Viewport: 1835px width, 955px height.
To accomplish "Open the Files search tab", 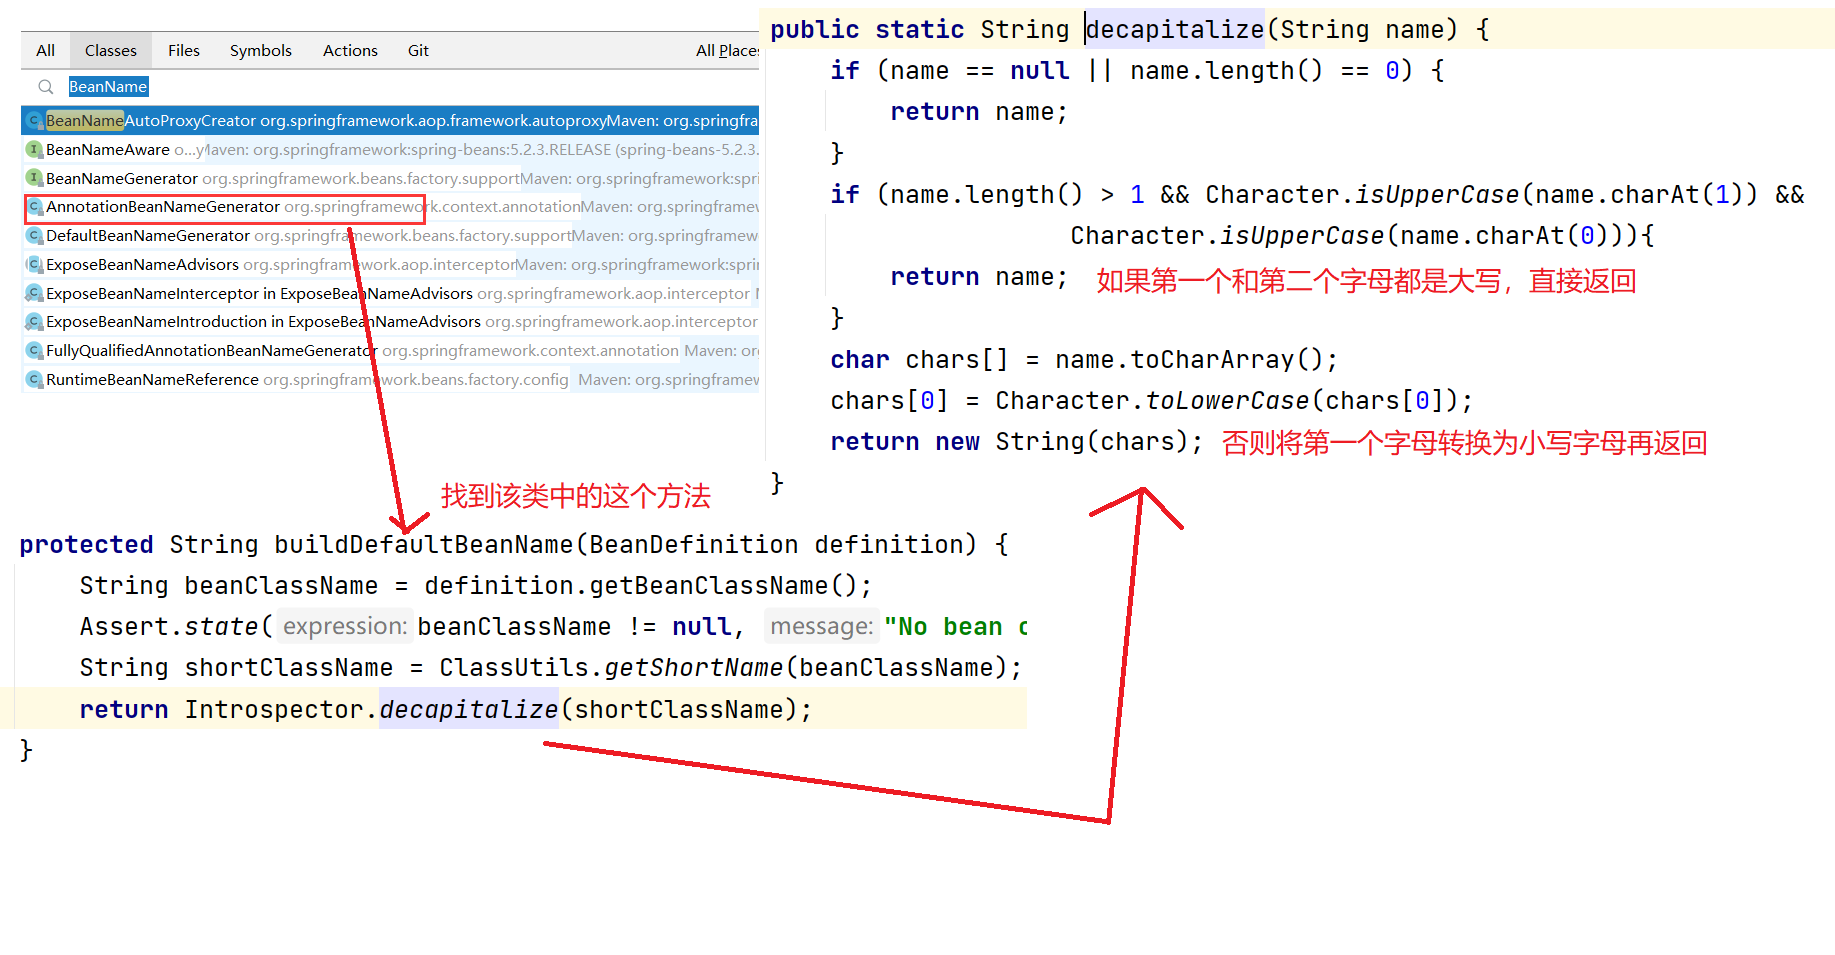I will [x=183, y=50].
